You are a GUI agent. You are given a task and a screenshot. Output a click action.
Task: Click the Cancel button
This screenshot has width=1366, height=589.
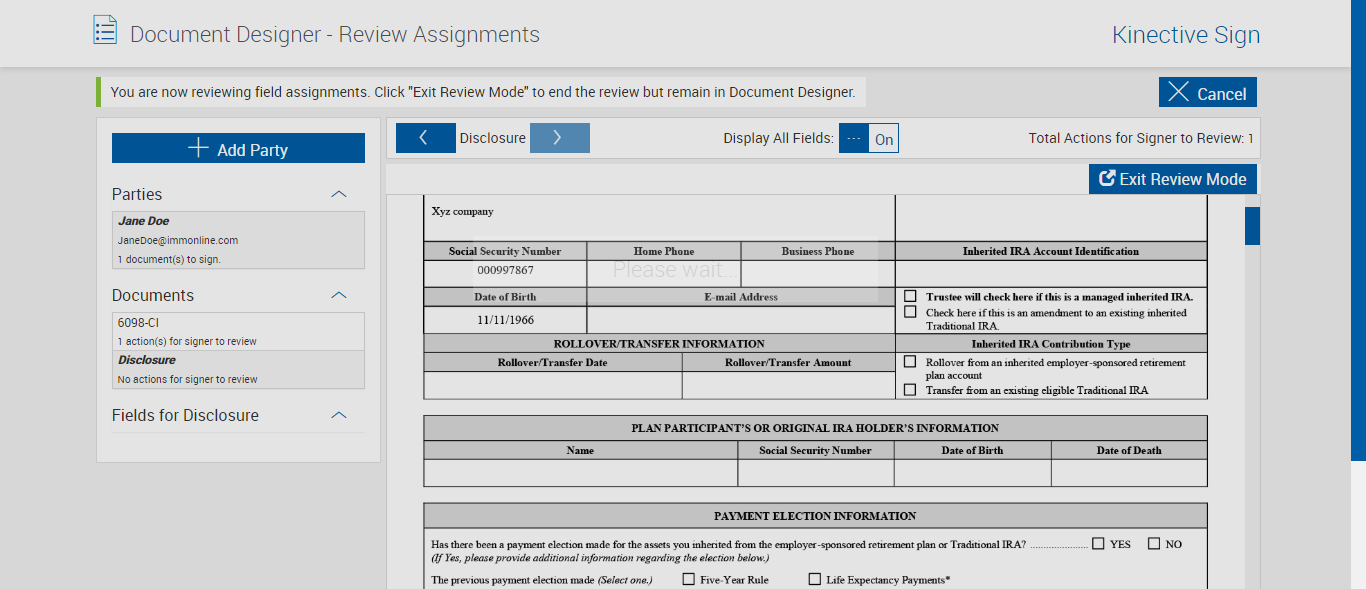(x=1208, y=92)
